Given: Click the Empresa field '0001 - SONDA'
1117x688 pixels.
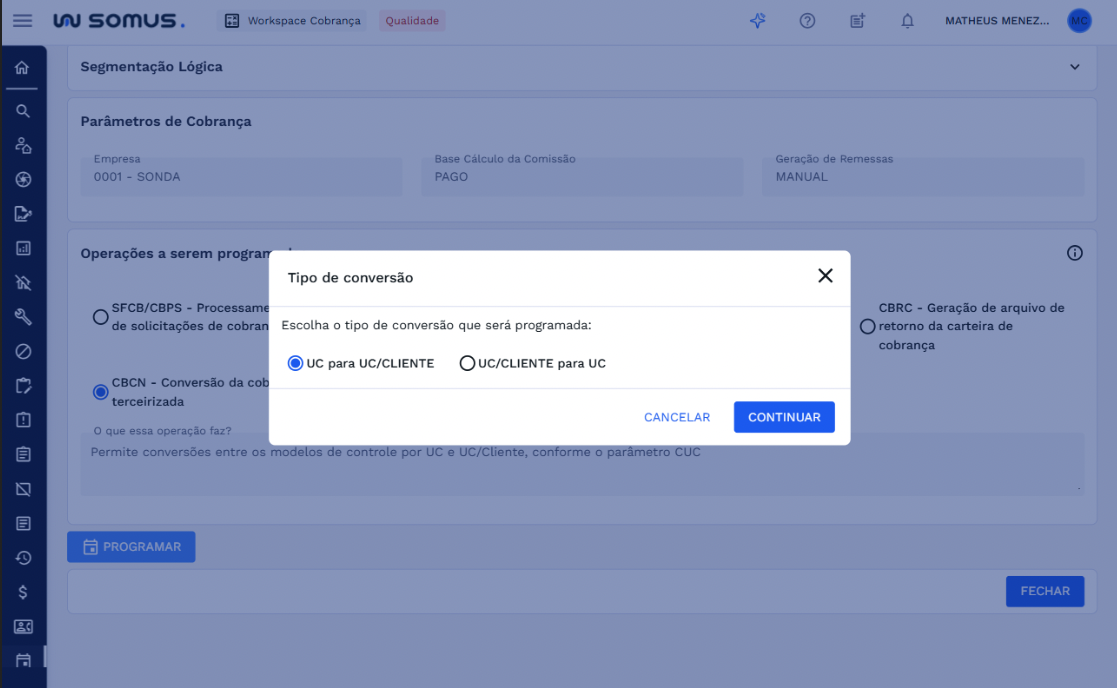Looking at the screenshot, I should point(241,176).
